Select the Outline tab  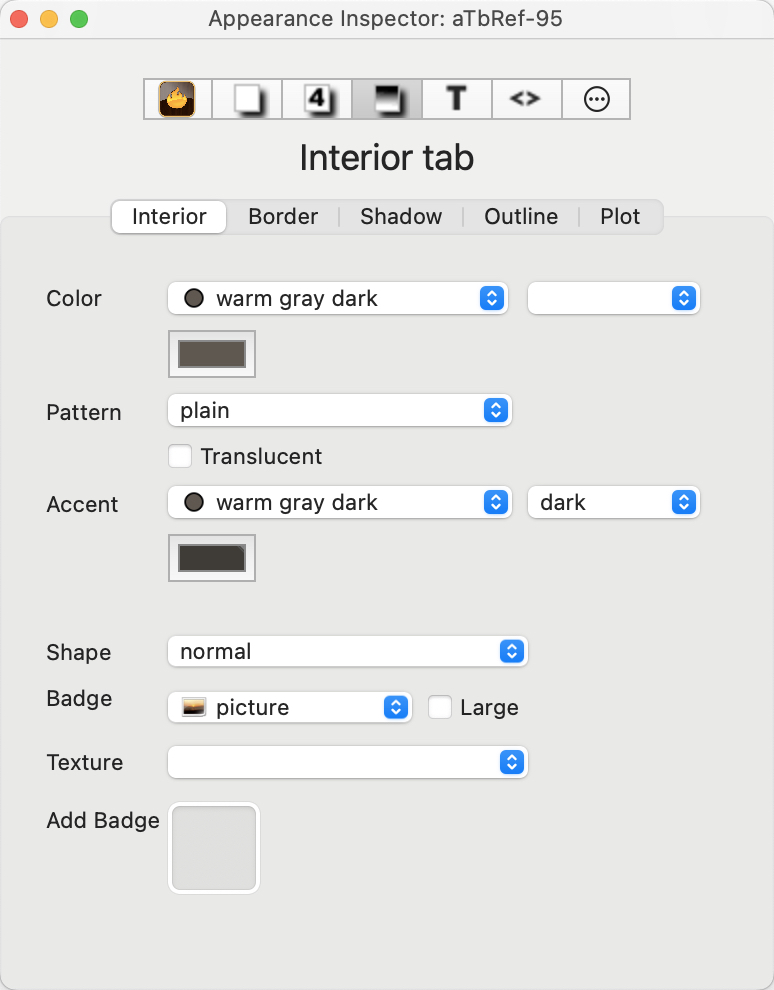click(520, 216)
